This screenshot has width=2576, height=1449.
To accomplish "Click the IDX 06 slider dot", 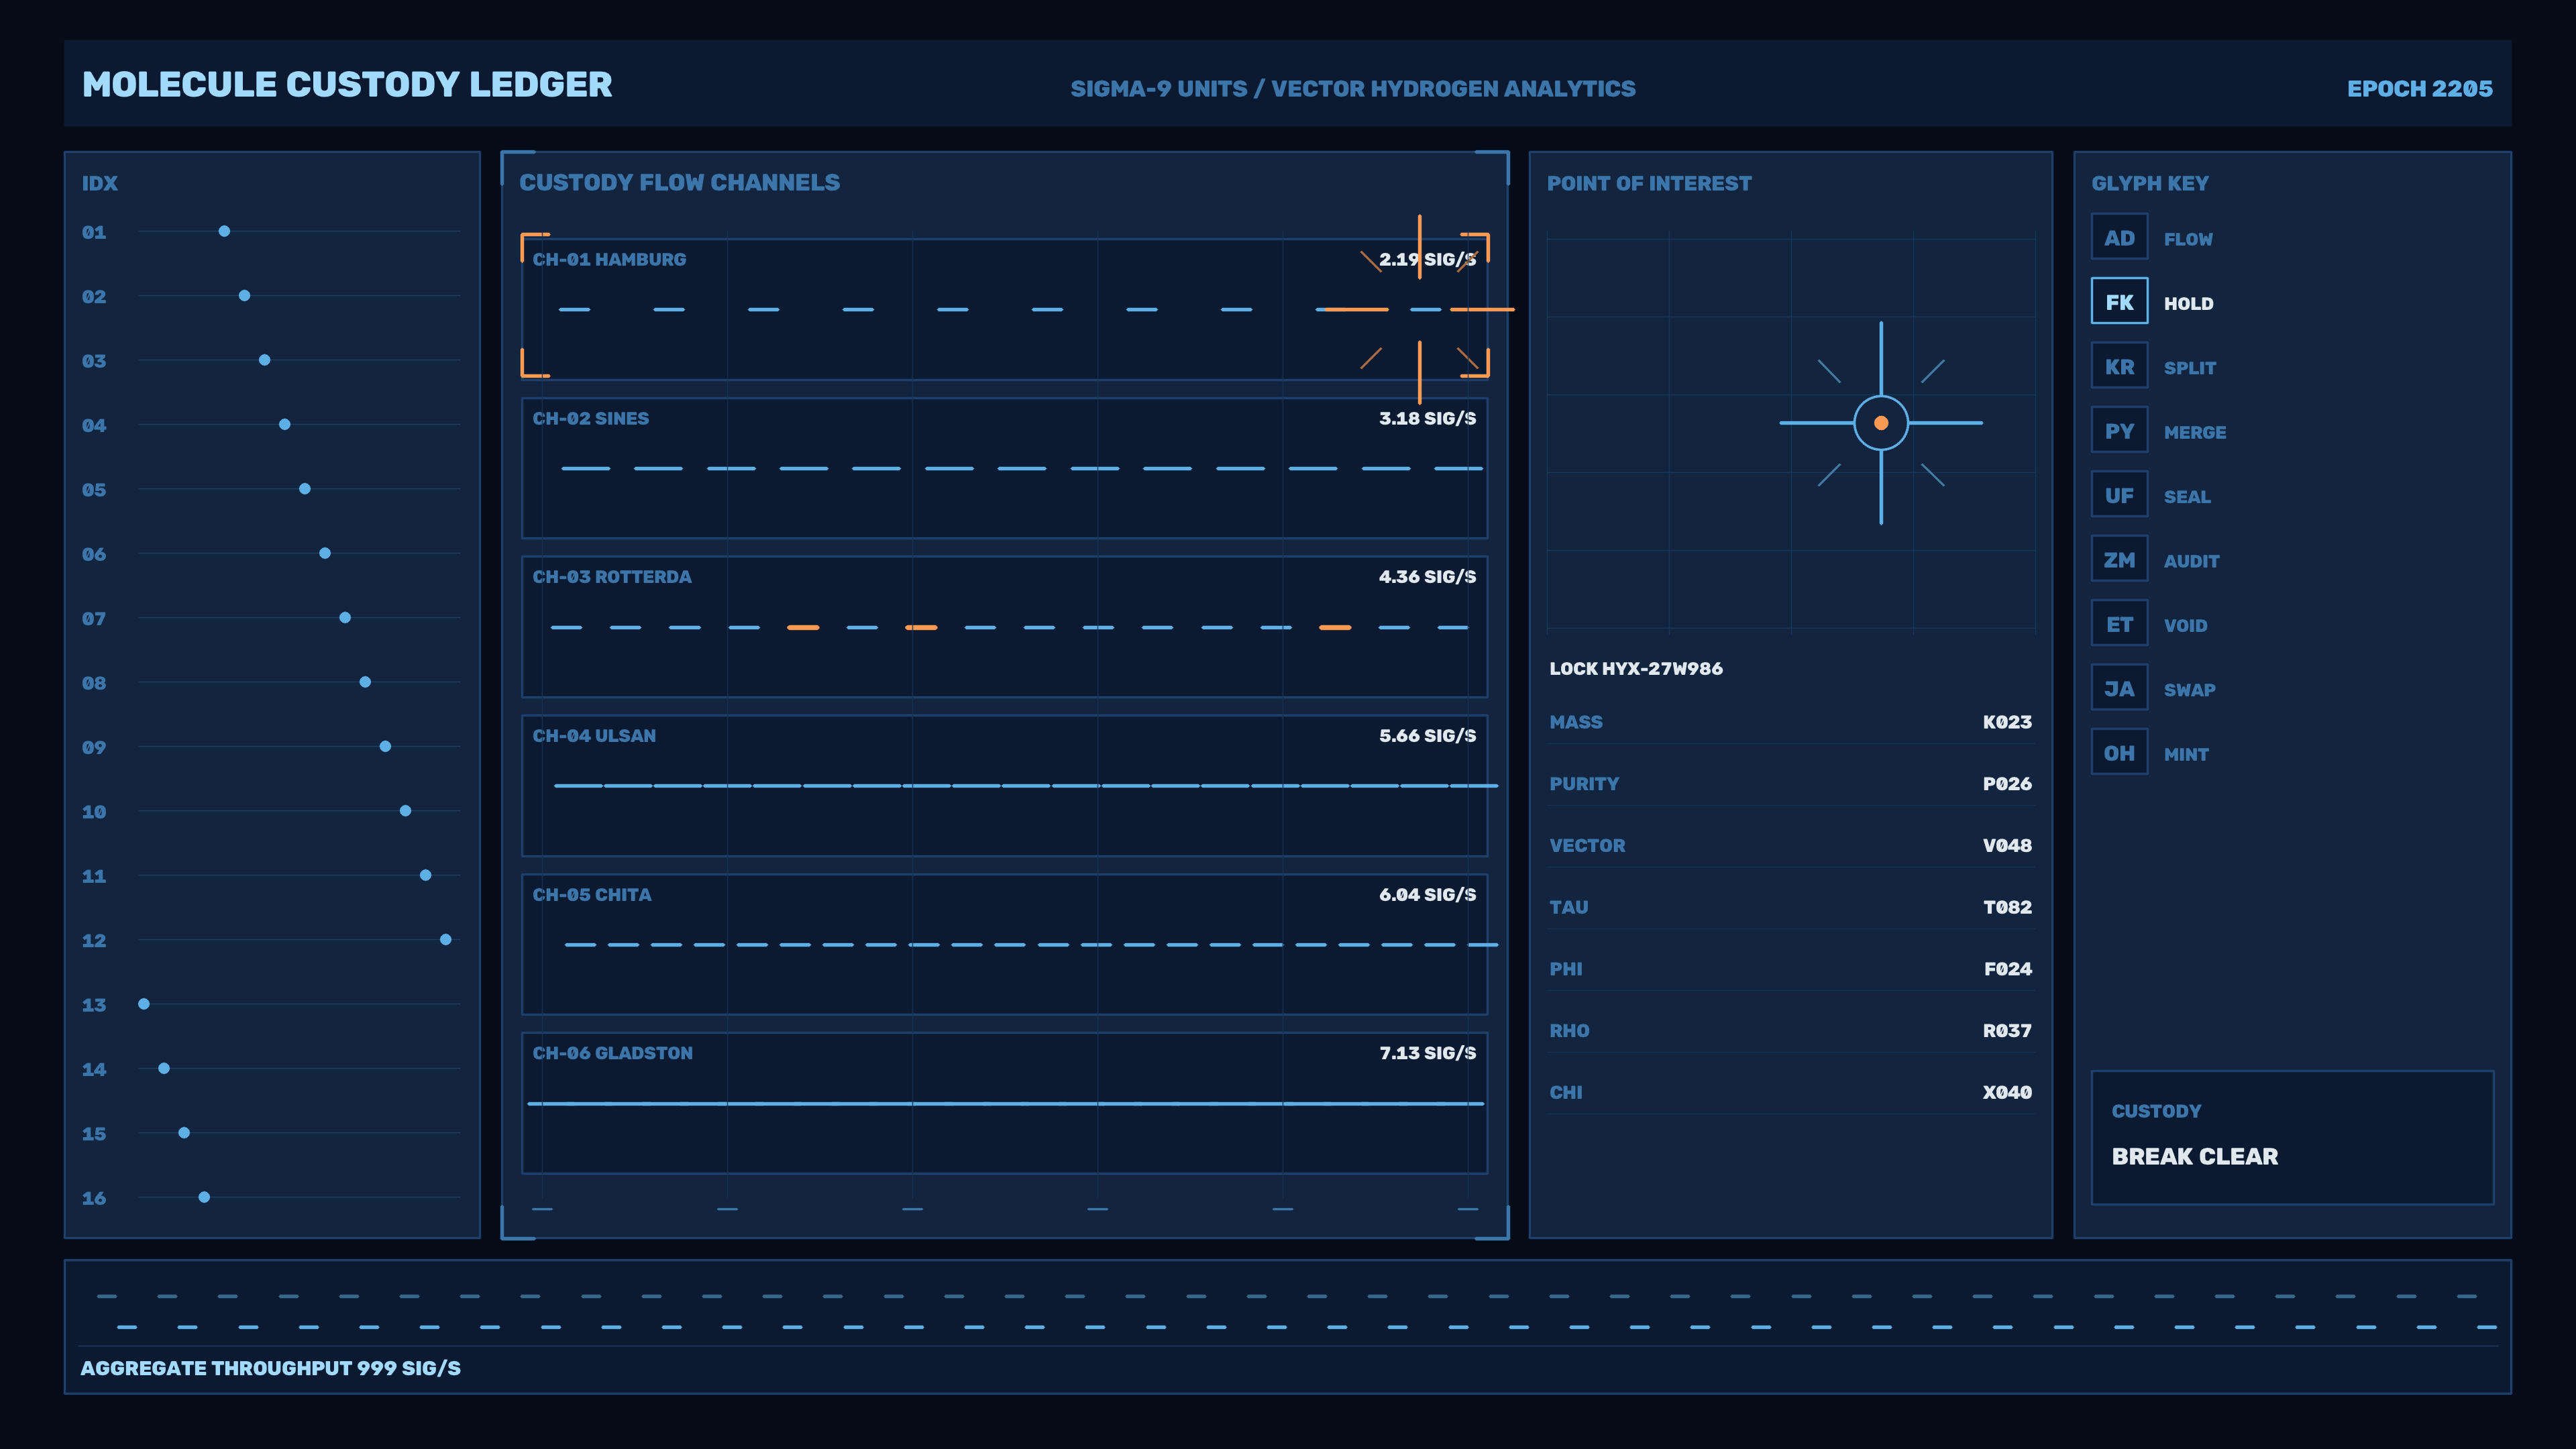I will pos(325,553).
